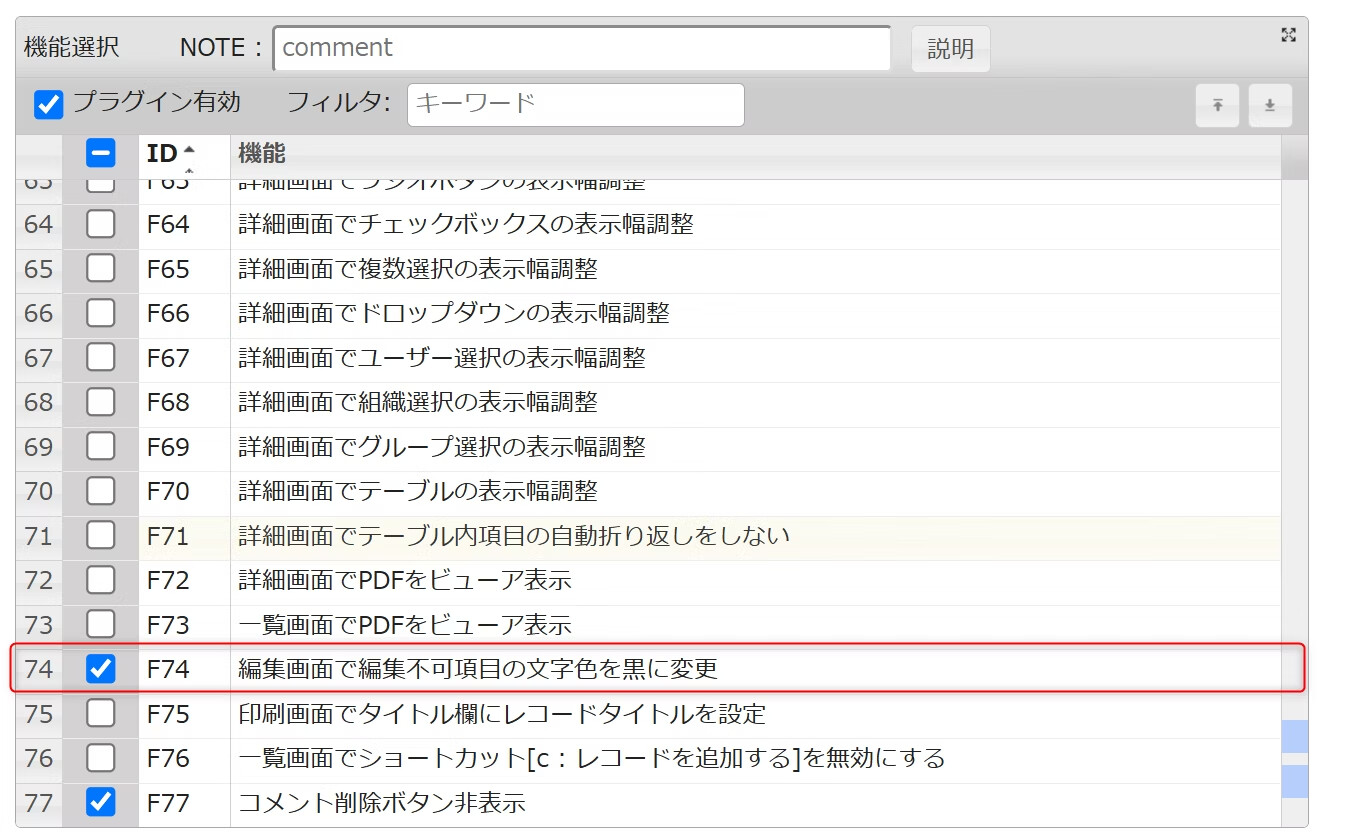Check the F75 row checkbox
The image size is (1352, 836).
(100, 714)
